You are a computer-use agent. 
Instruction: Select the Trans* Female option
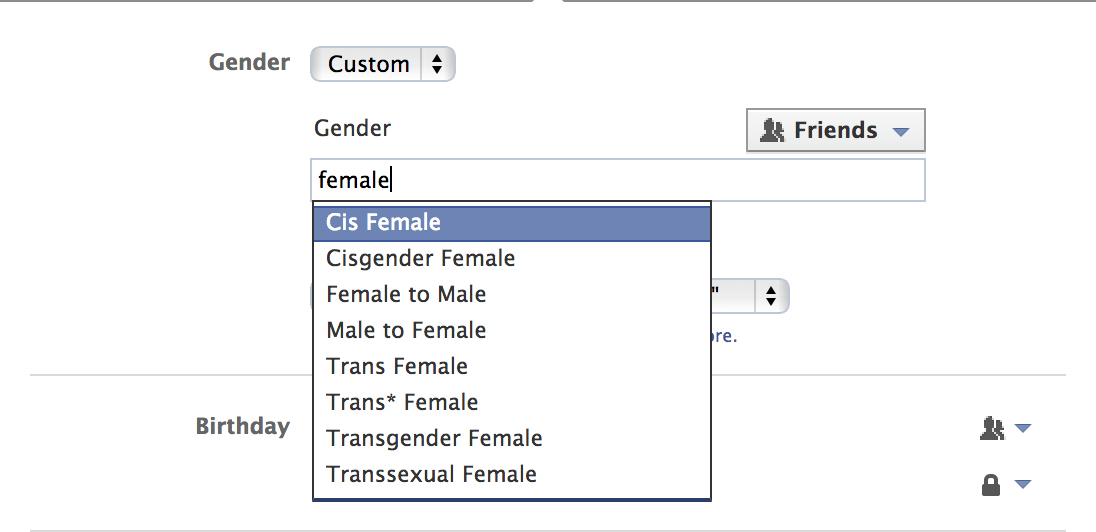pos(402,402)
